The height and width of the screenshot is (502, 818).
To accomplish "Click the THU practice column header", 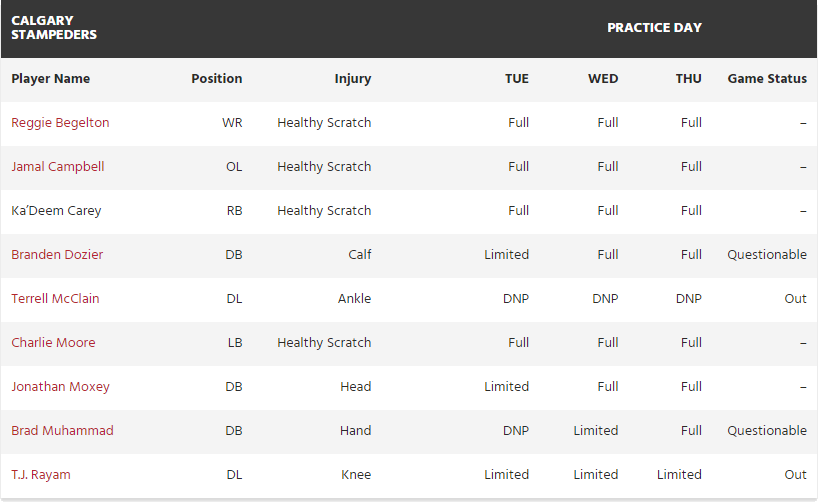I will (689, 79).
